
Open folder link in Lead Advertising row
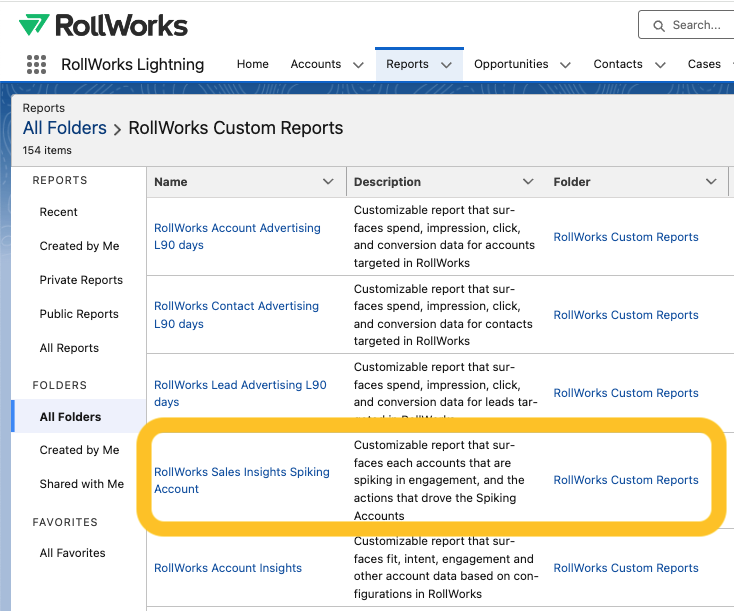[x=625, y=393]
